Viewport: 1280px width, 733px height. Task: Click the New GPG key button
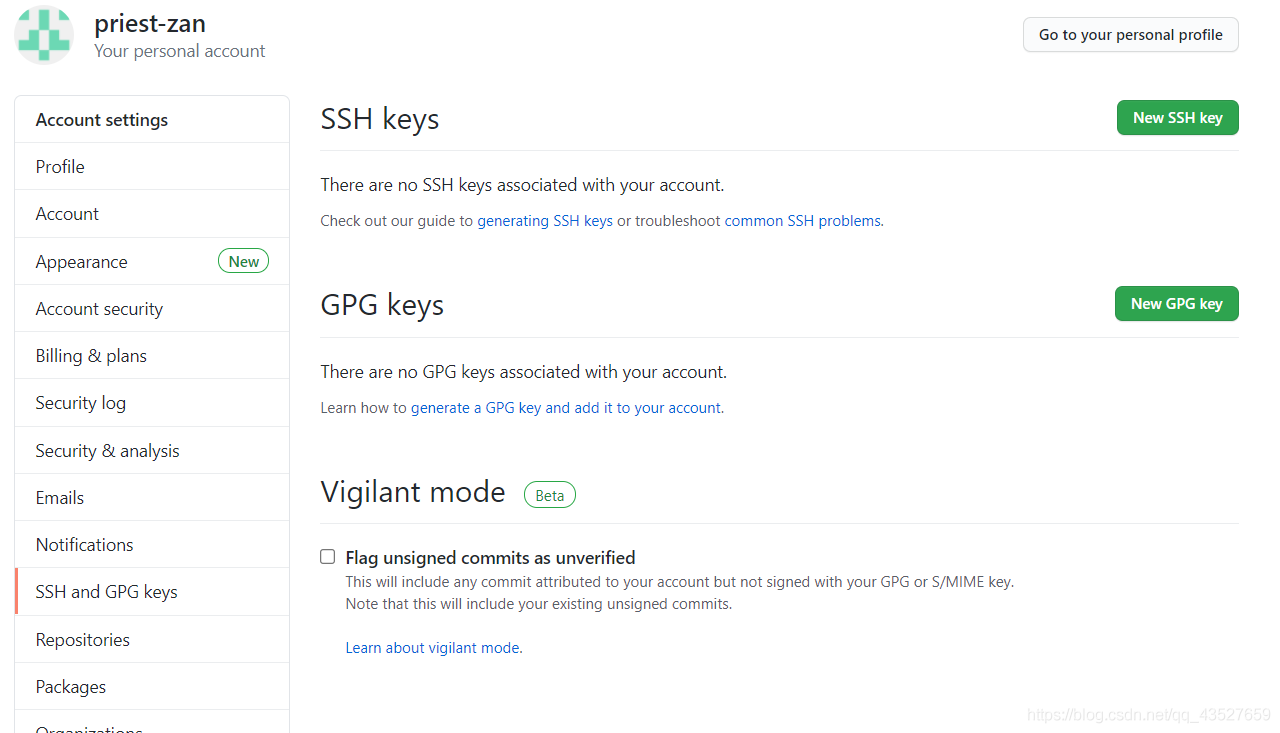[x=1176, y=304]
